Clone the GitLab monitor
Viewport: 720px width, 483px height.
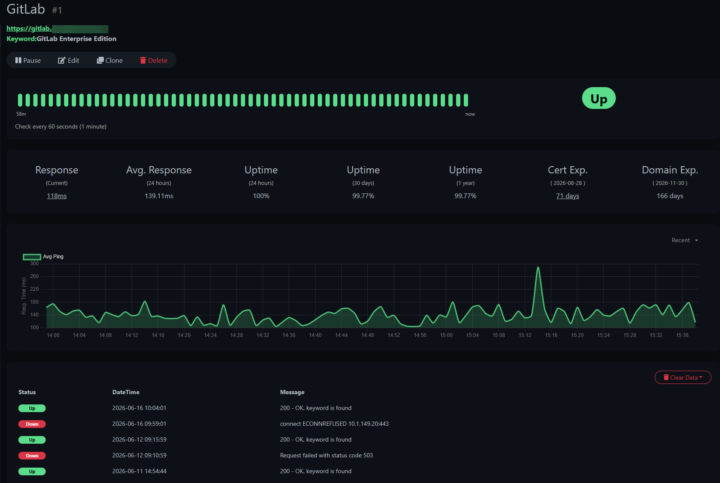click(109, 60)
